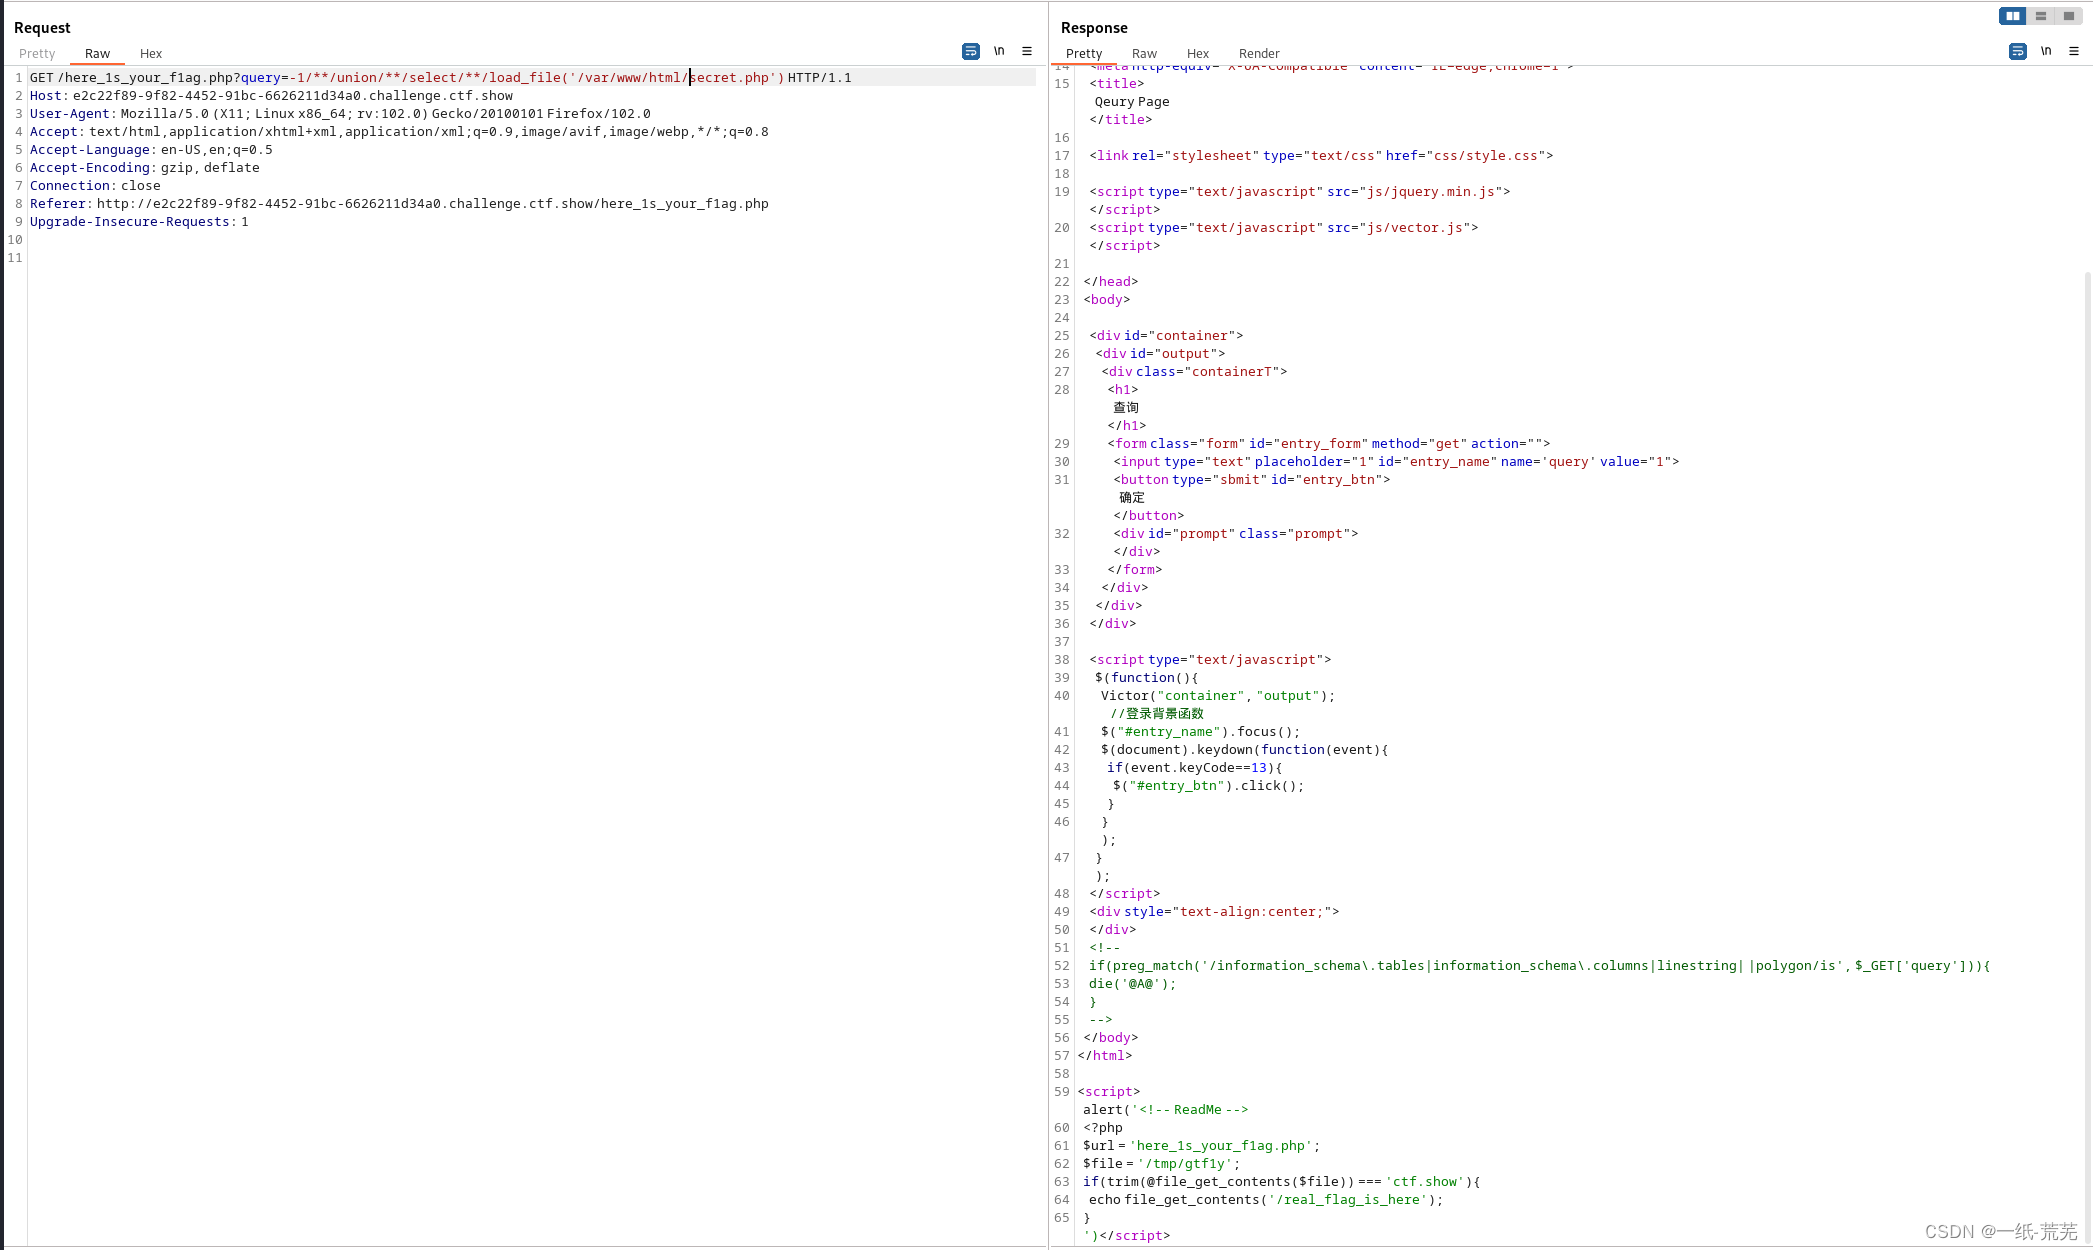The image size is (2093, 1250).
Task: Click the alert('<!-- ReadMe --> line
Action: [1165, 1110]
